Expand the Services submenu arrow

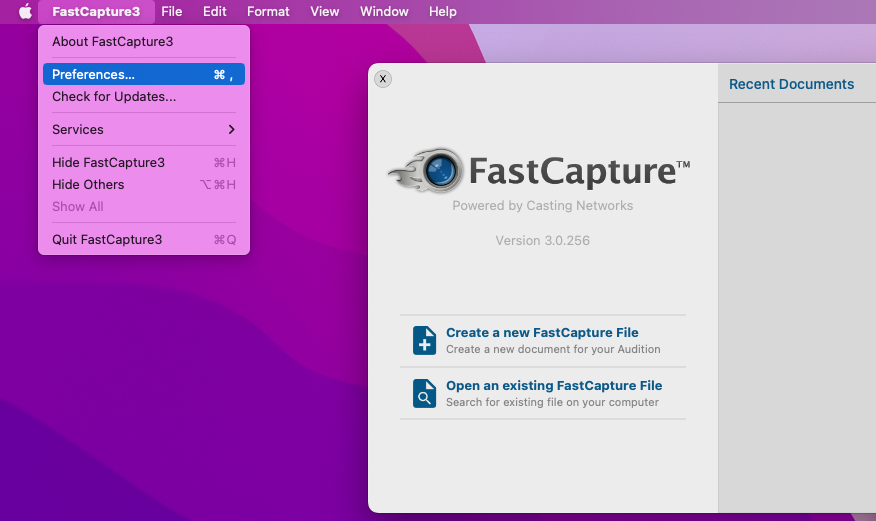pyautogui.click(x=231, y=130)
